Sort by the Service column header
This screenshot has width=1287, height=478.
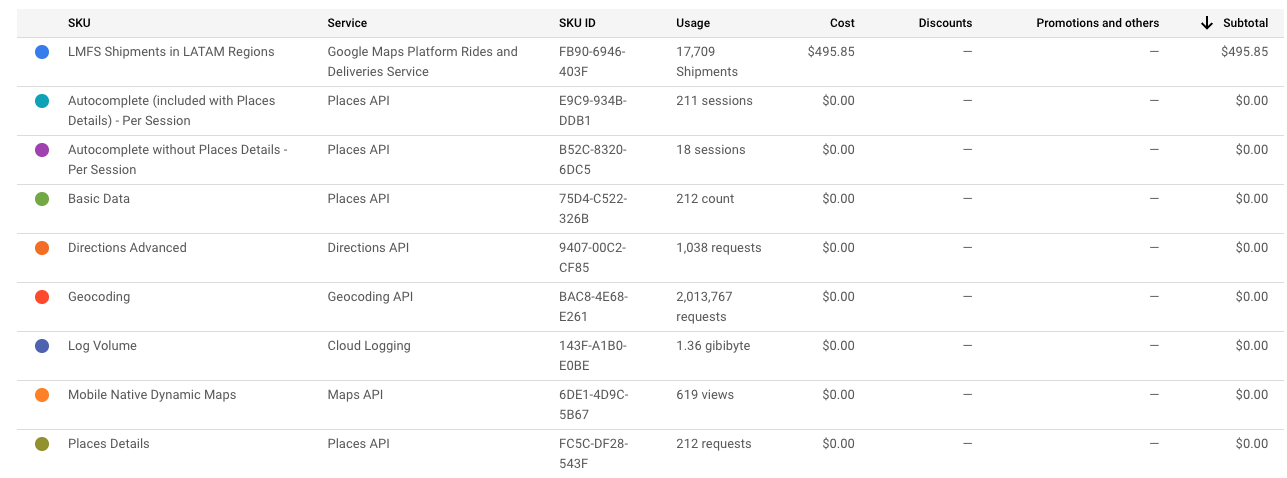(347, 23)
